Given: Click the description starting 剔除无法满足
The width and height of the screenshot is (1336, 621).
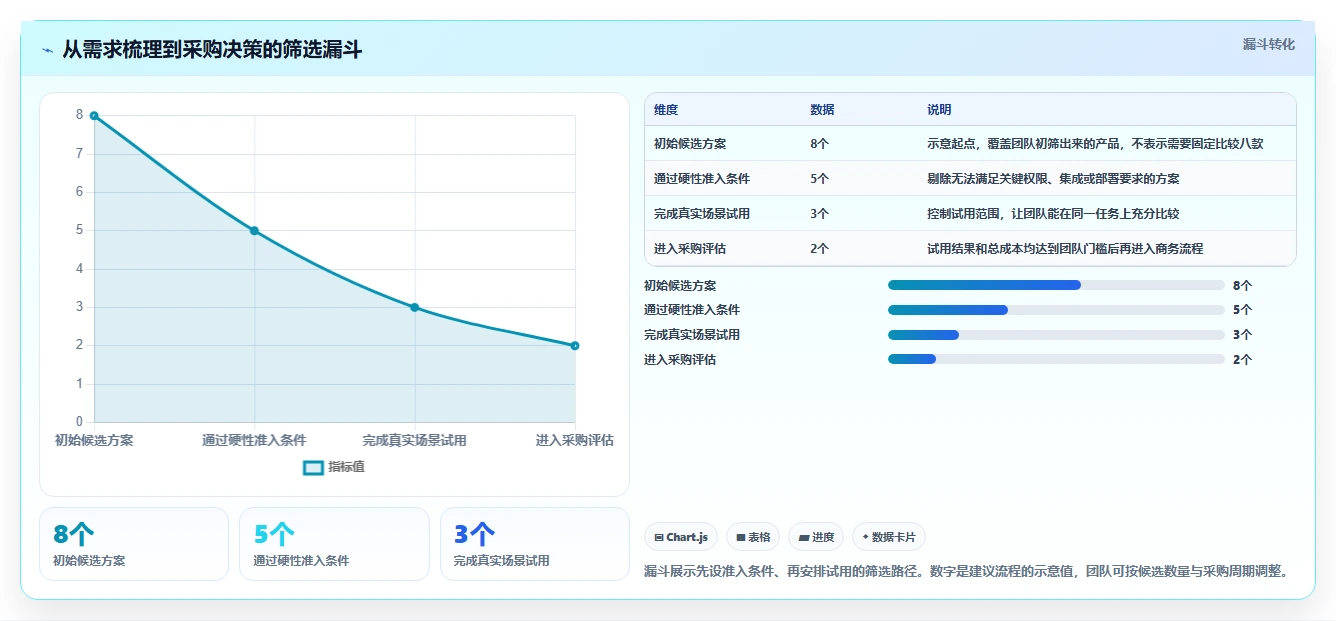Looking at the screenshot, I should click(x=1053, y=179).
